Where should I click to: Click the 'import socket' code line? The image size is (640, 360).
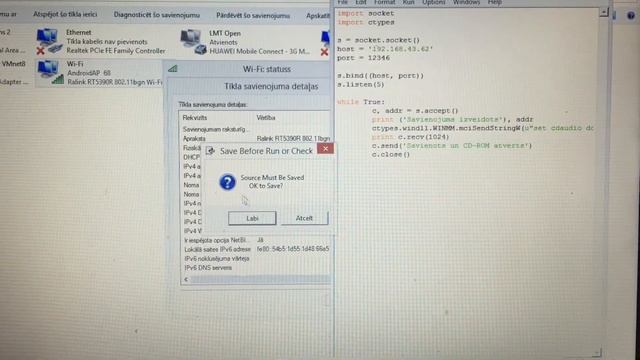(x=365, y=13)
